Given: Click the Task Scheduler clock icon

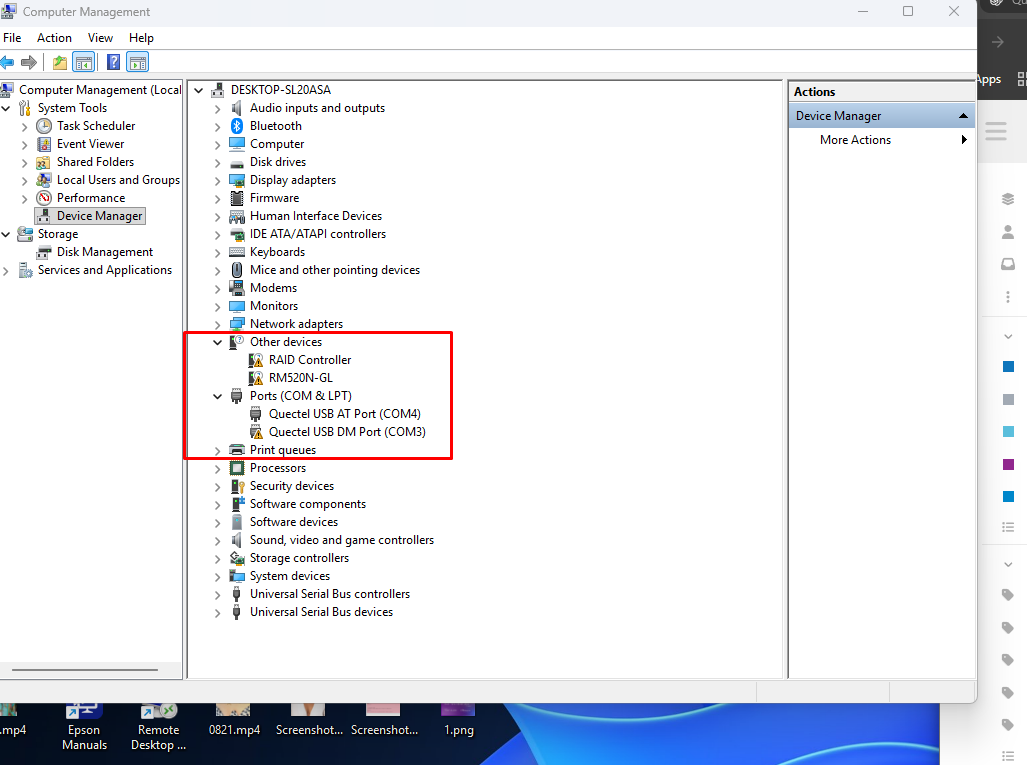Looking at the screenshot, I should point(44,126).
